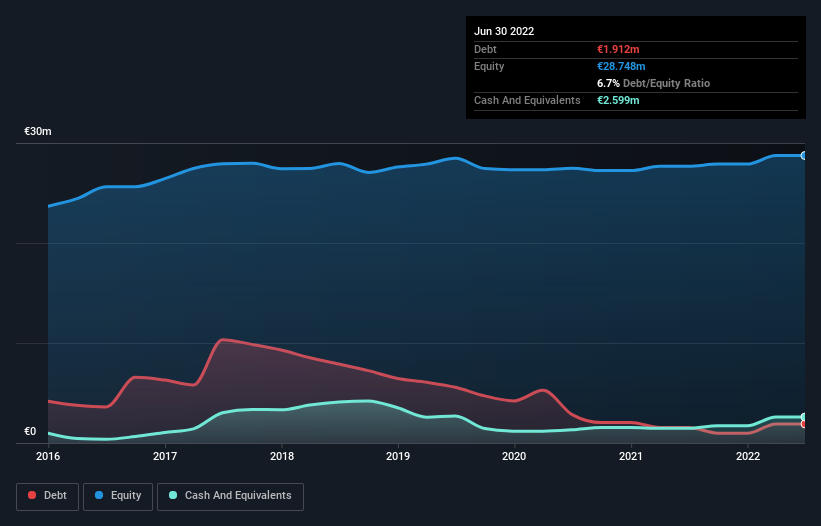The height and width of the screenshot is (526, 821).
Task: Click the €1.912m debt value
Action: pos(618,49)
